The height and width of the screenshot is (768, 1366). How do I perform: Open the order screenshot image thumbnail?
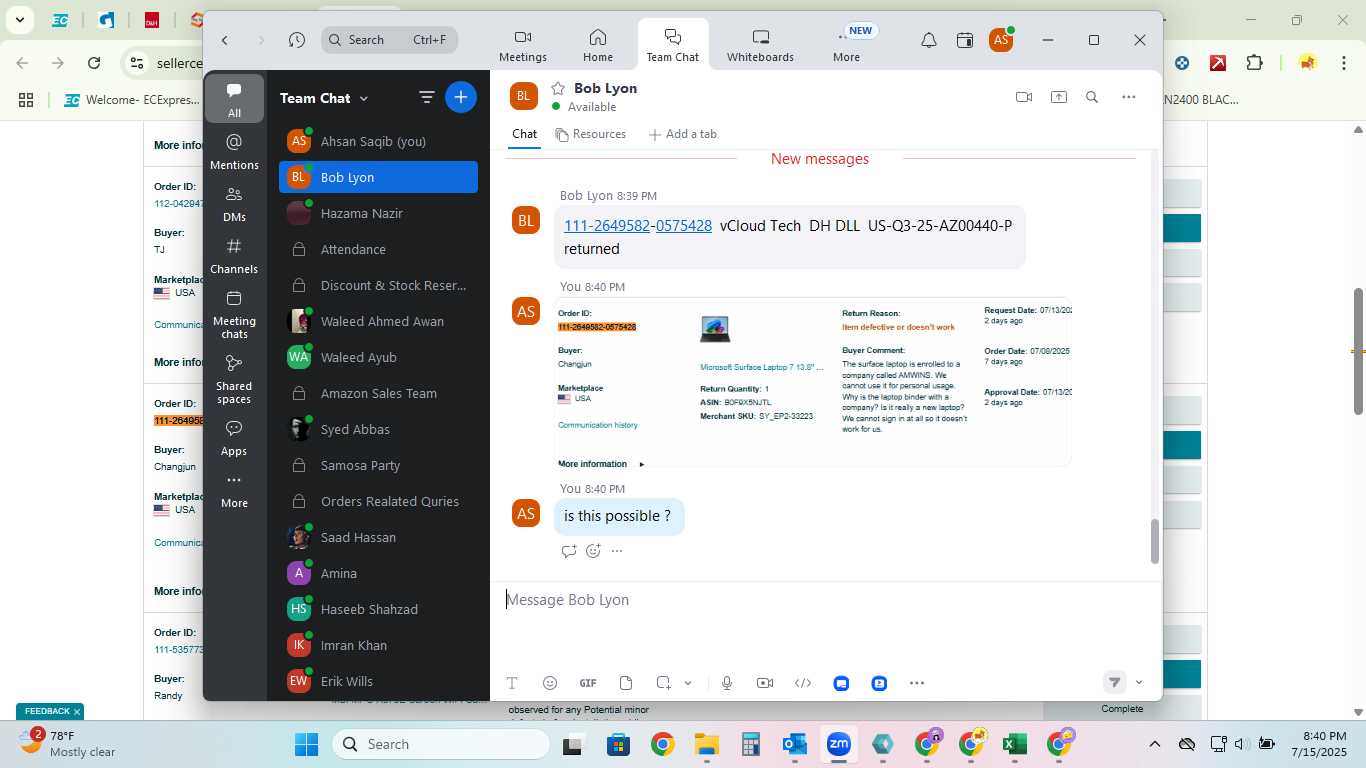click(813, 382)
